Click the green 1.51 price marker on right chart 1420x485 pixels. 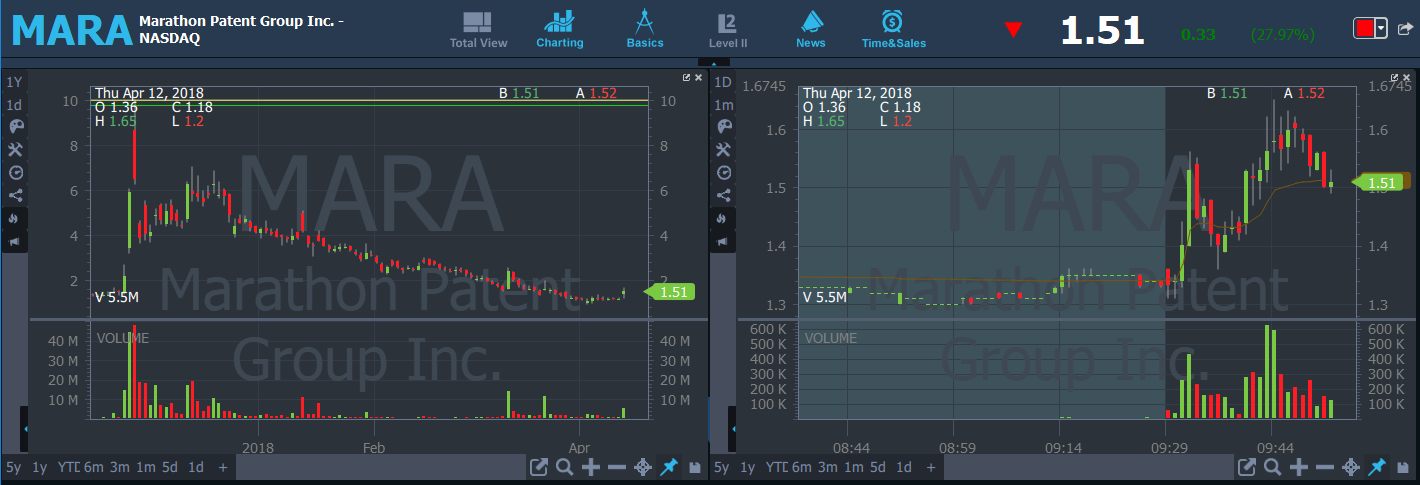pyautogui.click(x=1377, y=182)
